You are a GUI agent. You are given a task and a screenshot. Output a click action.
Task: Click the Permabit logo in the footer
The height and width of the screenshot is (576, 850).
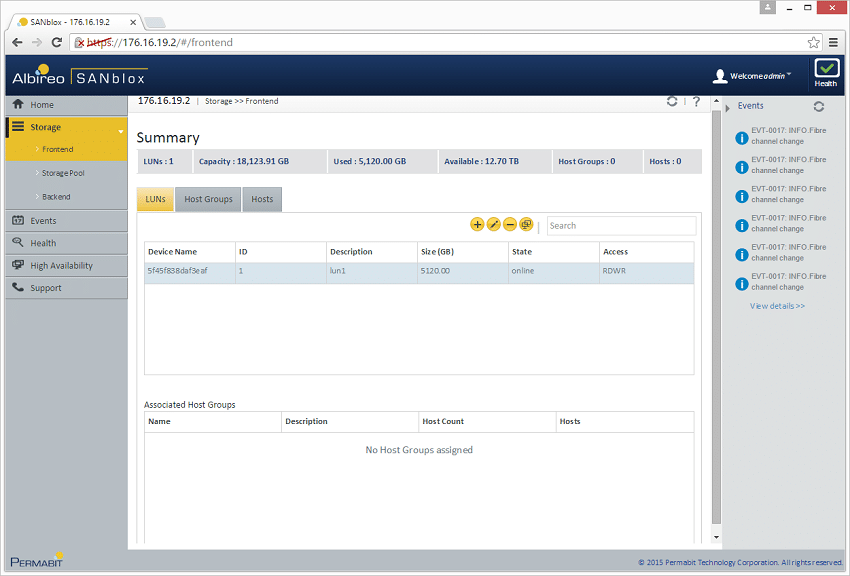pyautogui.click(x=37, y=560)
